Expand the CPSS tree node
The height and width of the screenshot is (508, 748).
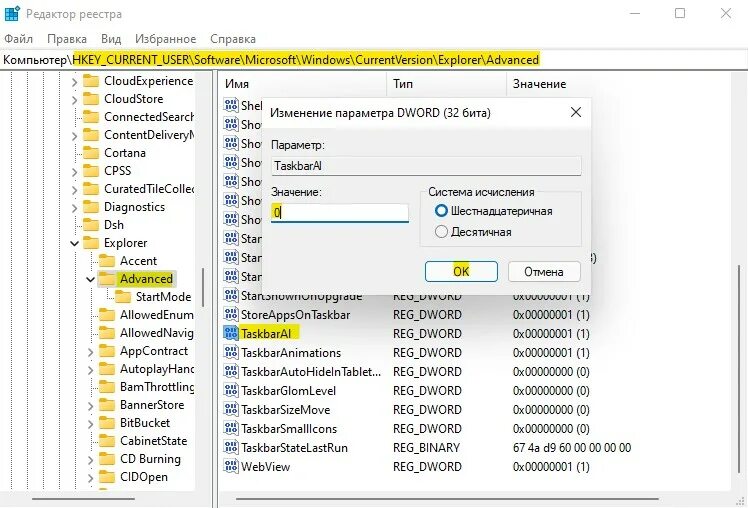pyautogui.click(x=74, y=171)
